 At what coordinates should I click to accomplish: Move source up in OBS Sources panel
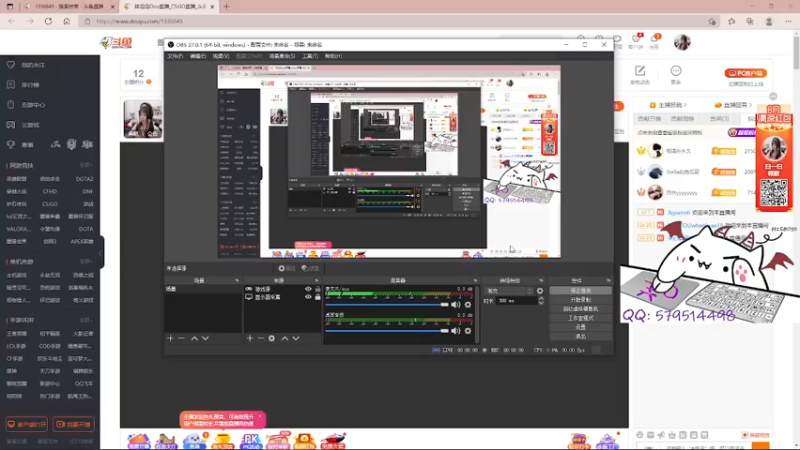(x=285, y=338)
